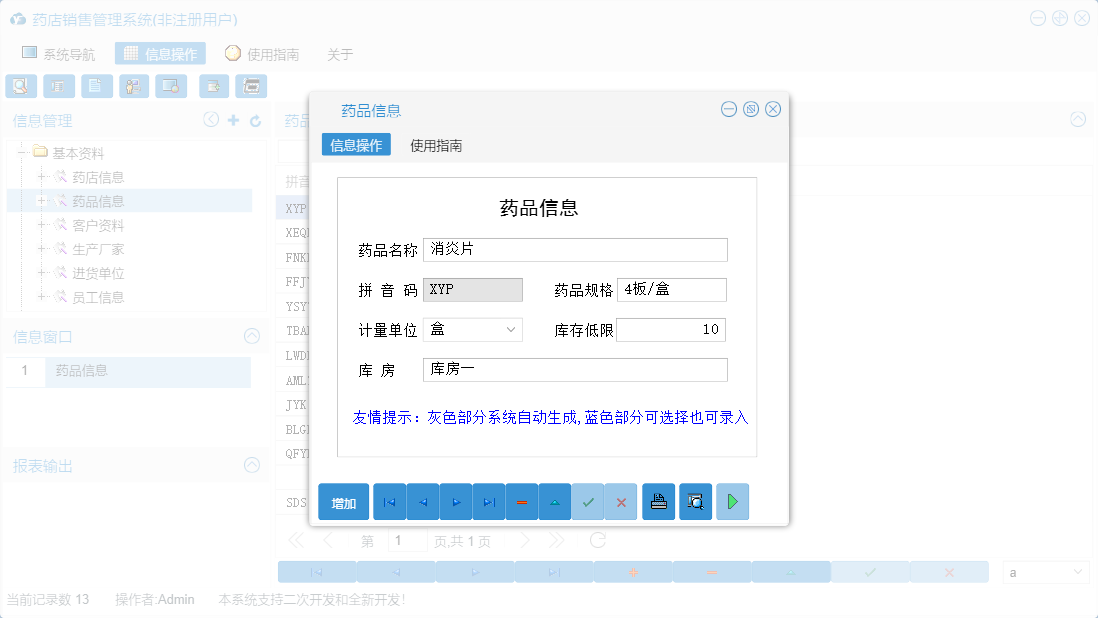This screenshot has width=1098, height=618.
Task: Open the 系统导航 tab in the main window
Action: (63, 53)
